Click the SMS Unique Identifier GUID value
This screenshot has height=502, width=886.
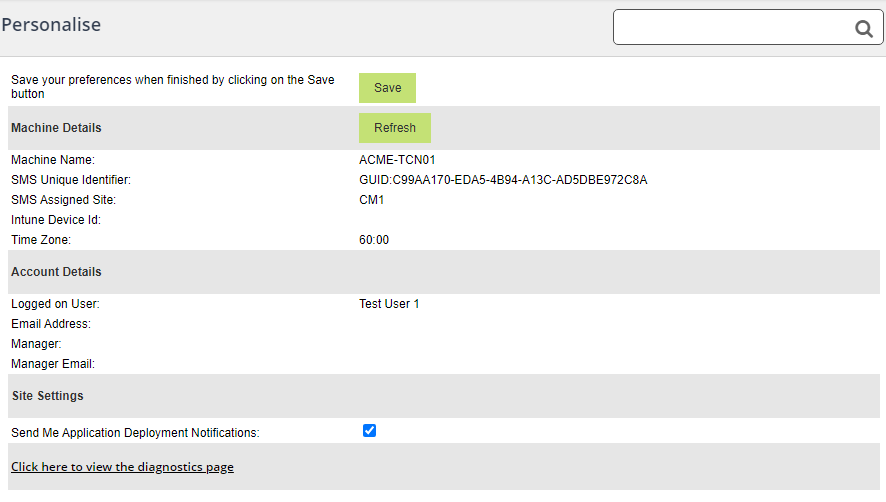pos(503,180)
